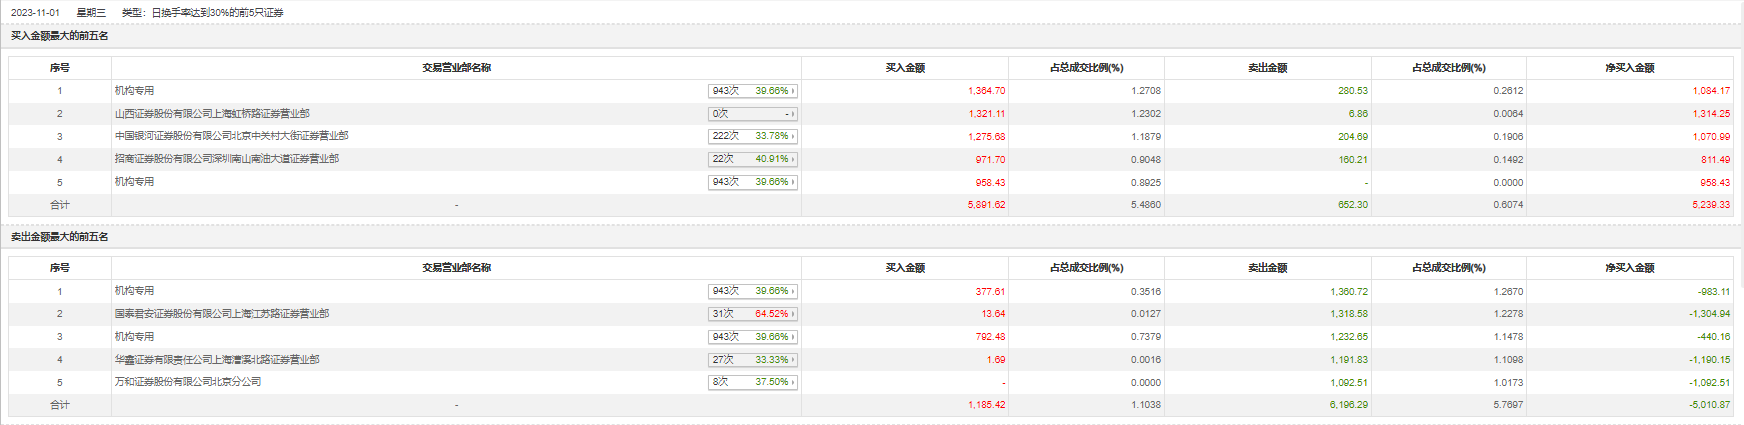This screenshot has width=1744, height=425.
Task: Click 机构专用 in sell table row 3
Action: (134, 337)
